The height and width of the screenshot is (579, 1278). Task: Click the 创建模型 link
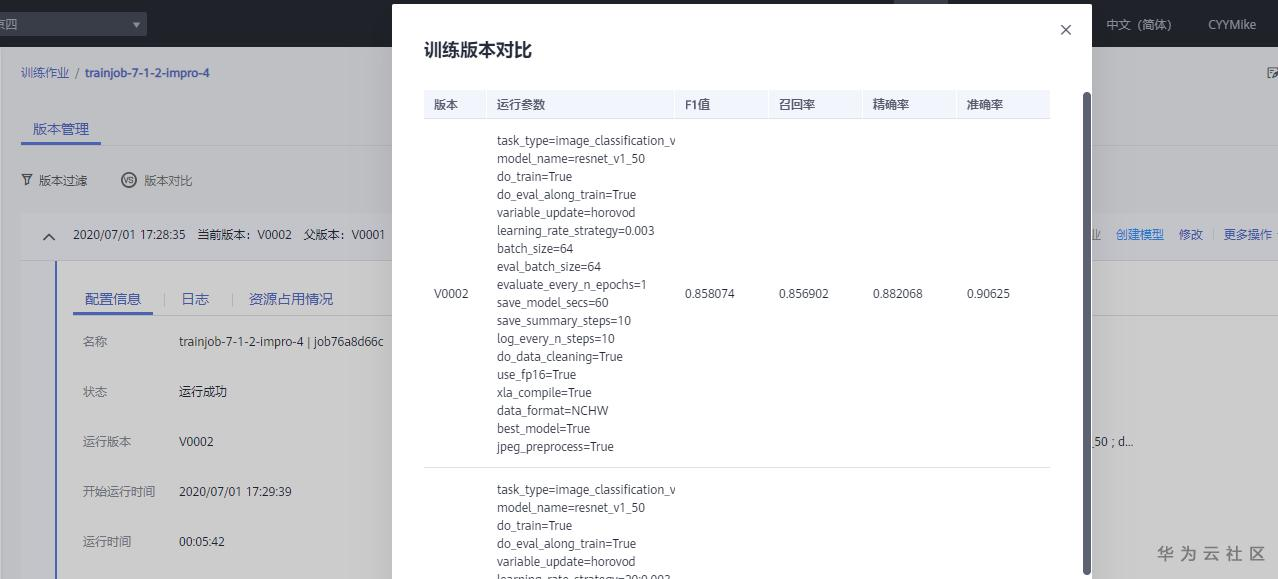point(1140,235)
